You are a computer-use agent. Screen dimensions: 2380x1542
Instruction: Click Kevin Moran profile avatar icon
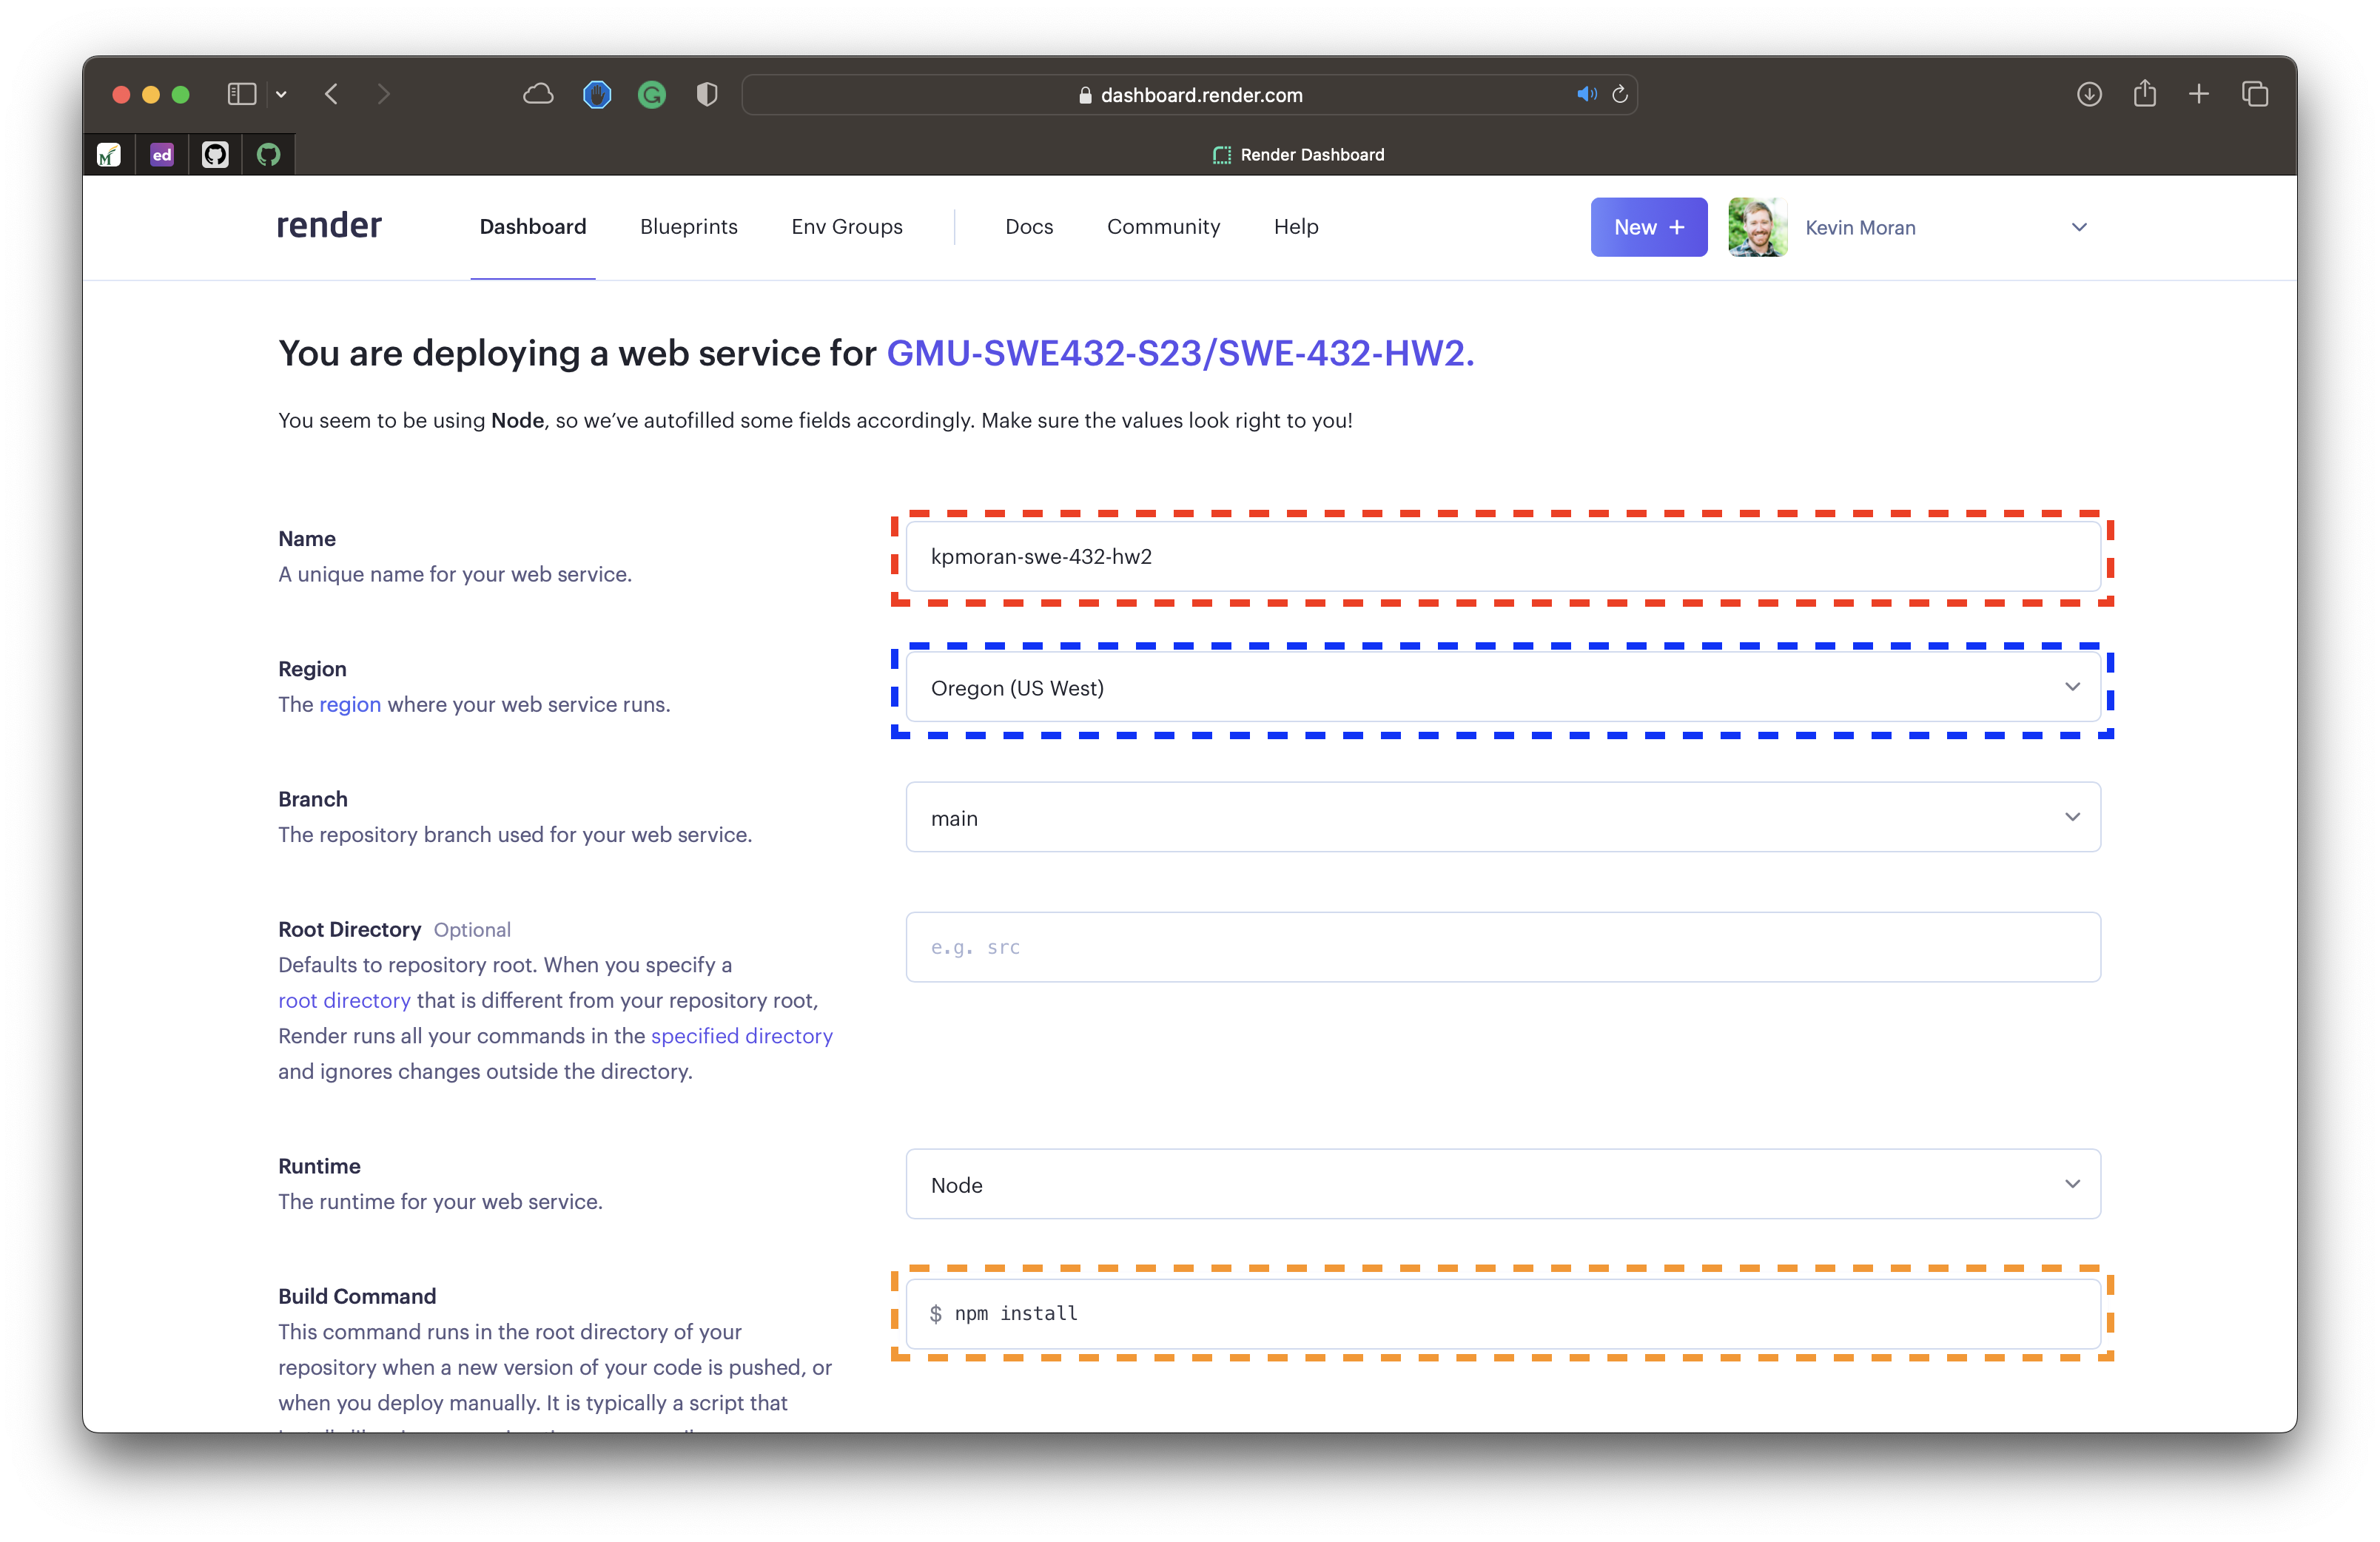[x=1755, y=227]
